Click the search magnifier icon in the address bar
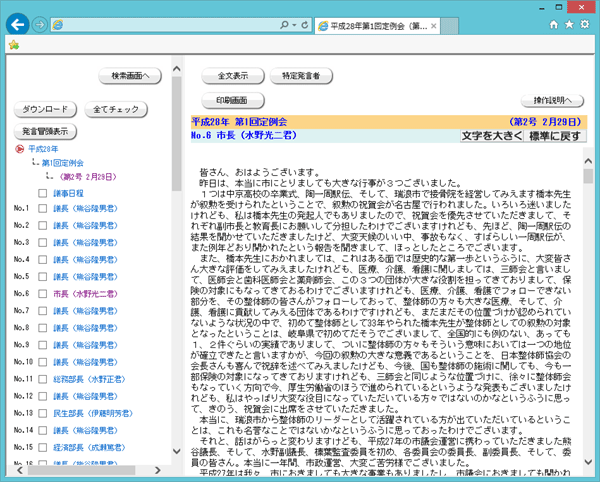The image size is (600, 482). coord(284,25)
